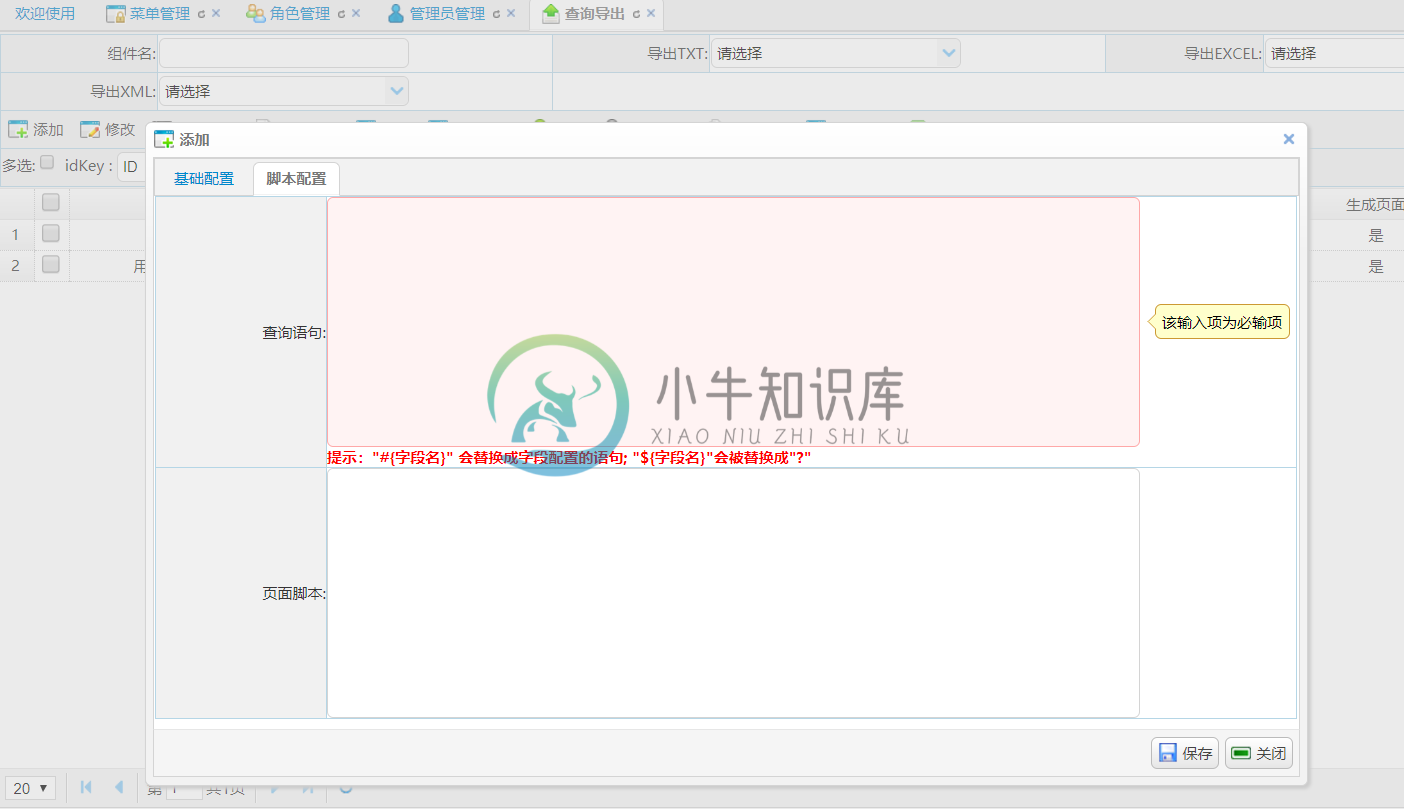Click the 菜单管理 tab icon

point(116,14)
